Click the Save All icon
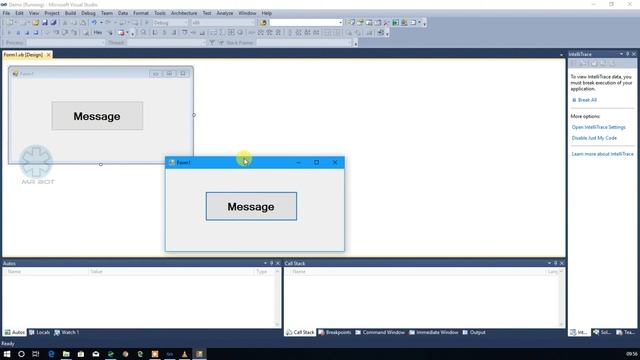 pos(53,22)
